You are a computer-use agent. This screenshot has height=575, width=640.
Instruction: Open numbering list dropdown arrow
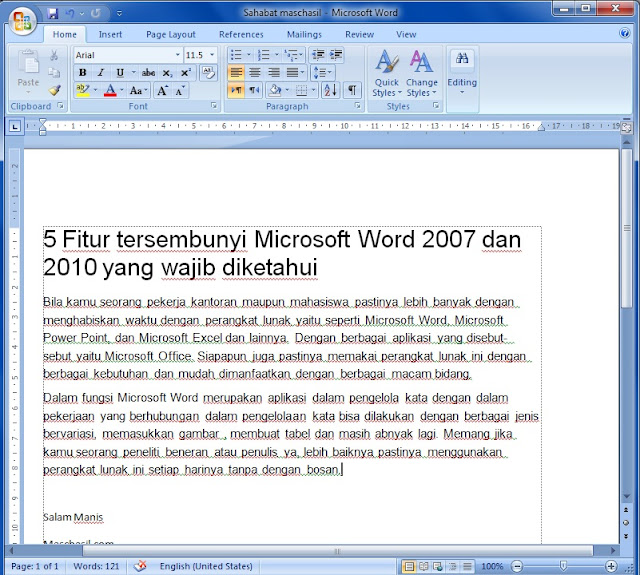tap(277, 55)
